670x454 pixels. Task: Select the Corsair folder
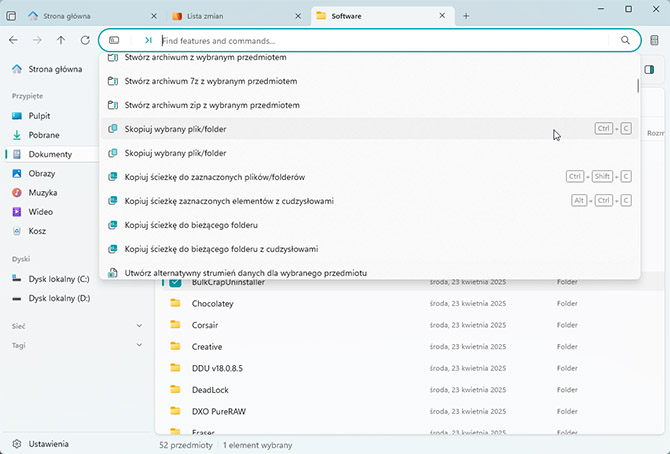tap(410, 325)
